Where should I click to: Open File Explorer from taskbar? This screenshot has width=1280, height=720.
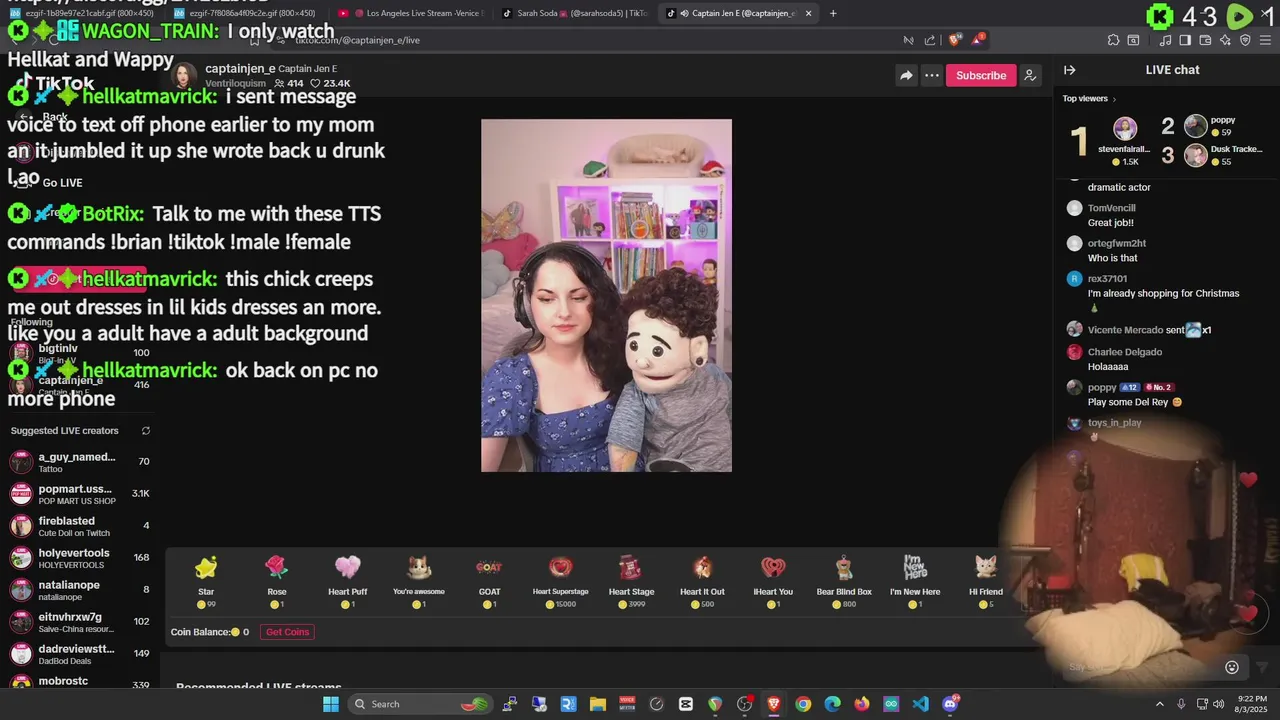598,704
